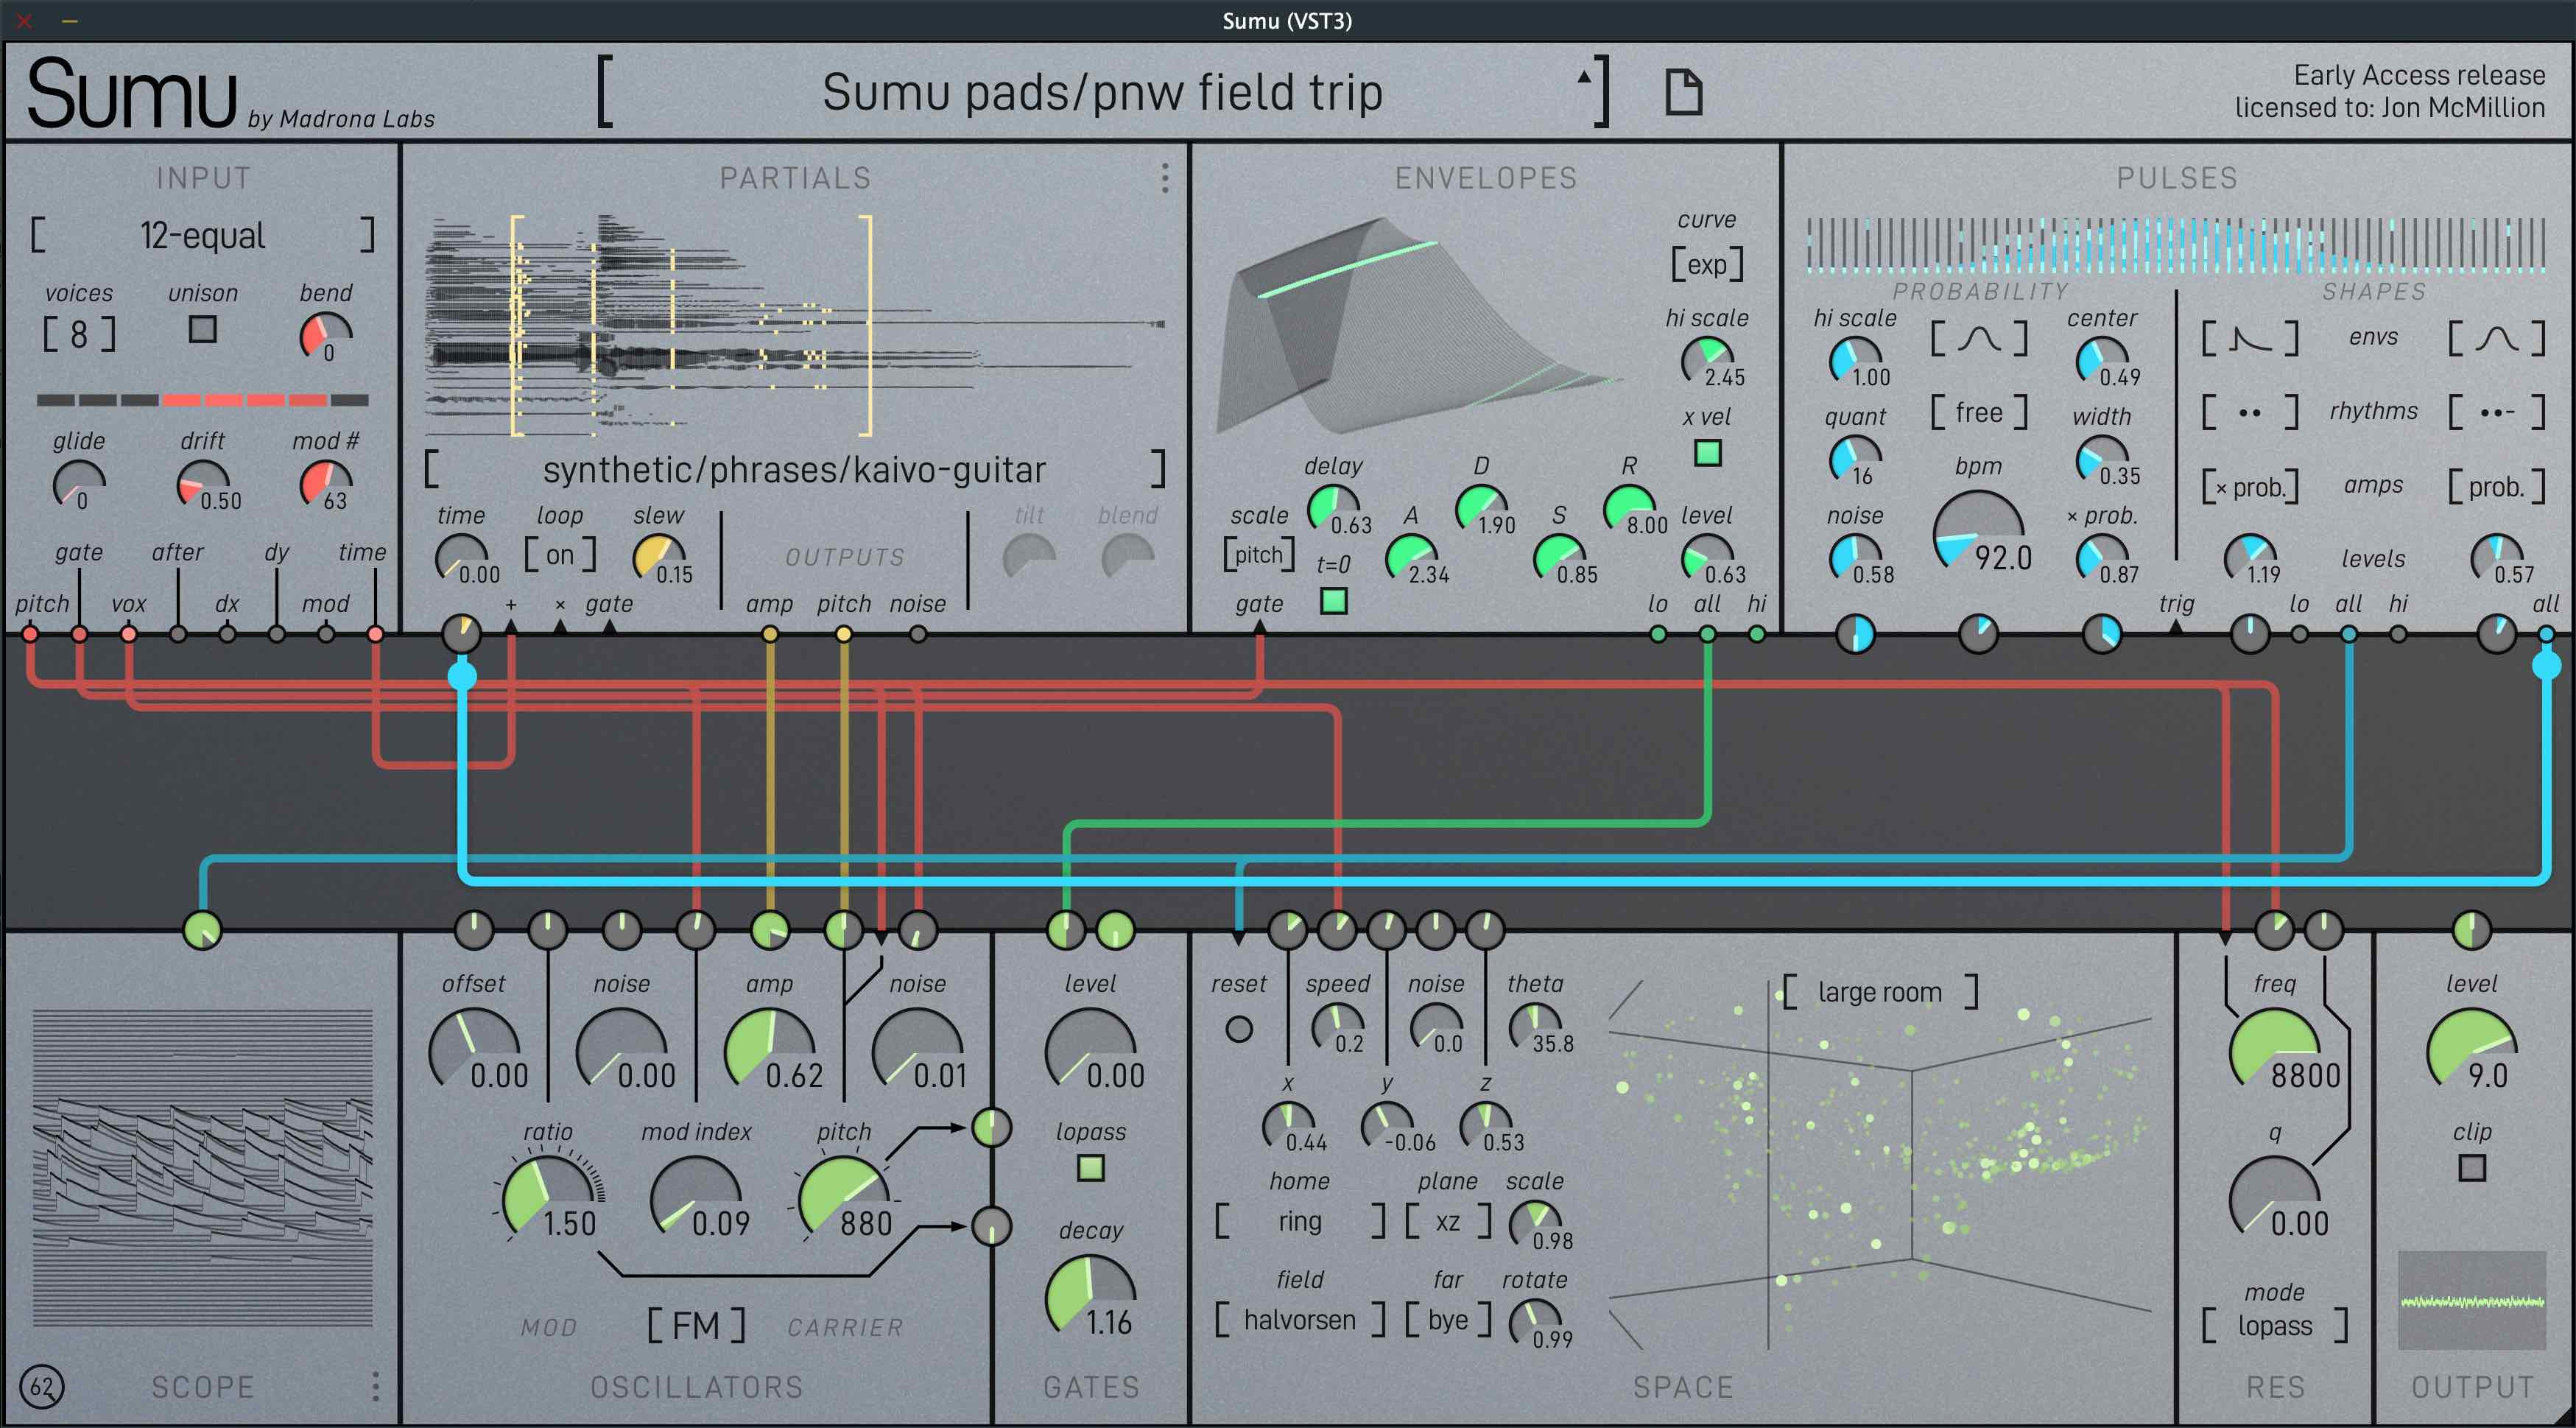Click the pulses probability bar strip
Image resolution: width=2576 pixels, height=1428 pixels.
[2176, 244]
